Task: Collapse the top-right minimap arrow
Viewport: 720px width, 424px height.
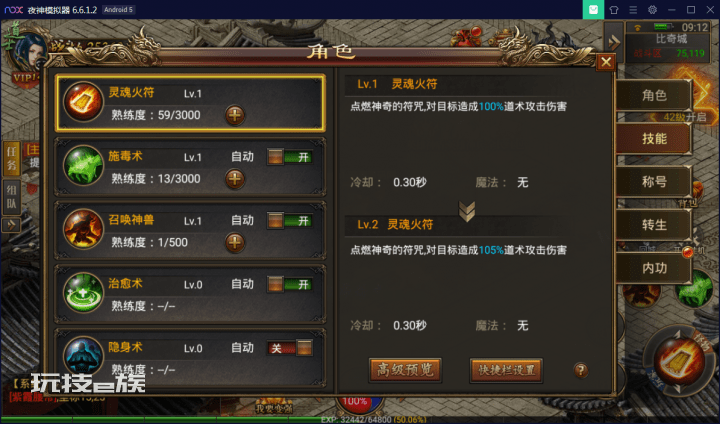Action: pyautogui.click(x=614, y=43)
